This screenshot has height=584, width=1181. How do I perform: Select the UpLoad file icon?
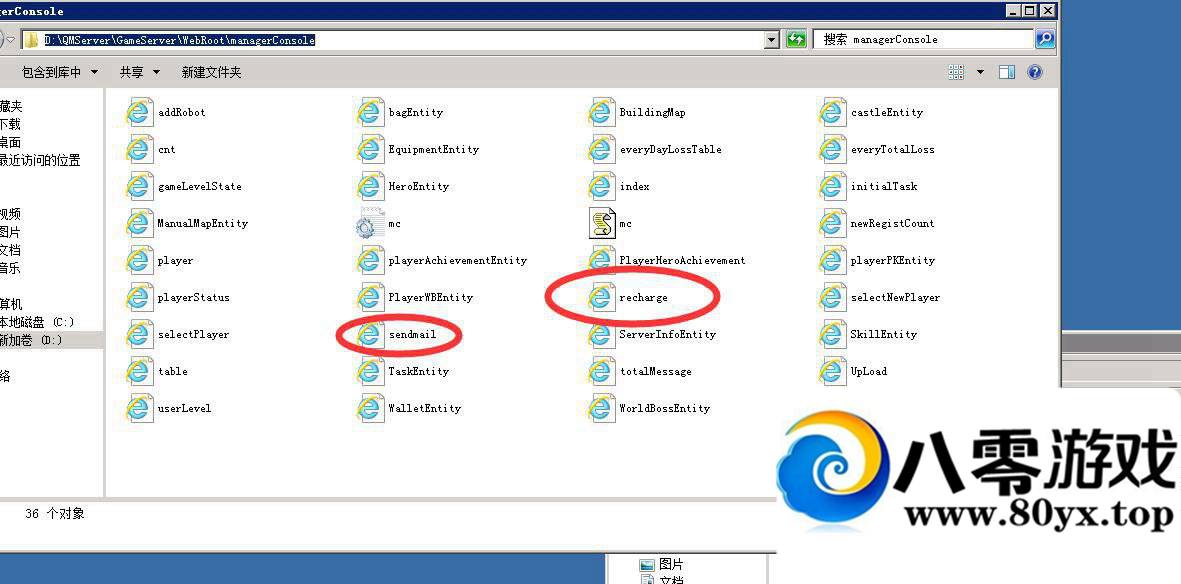click(832, 371)
